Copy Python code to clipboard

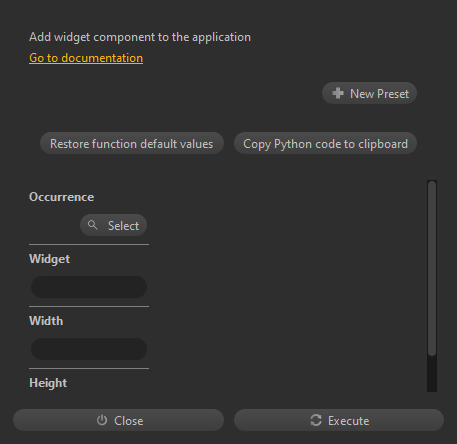[x=325, y=143]
